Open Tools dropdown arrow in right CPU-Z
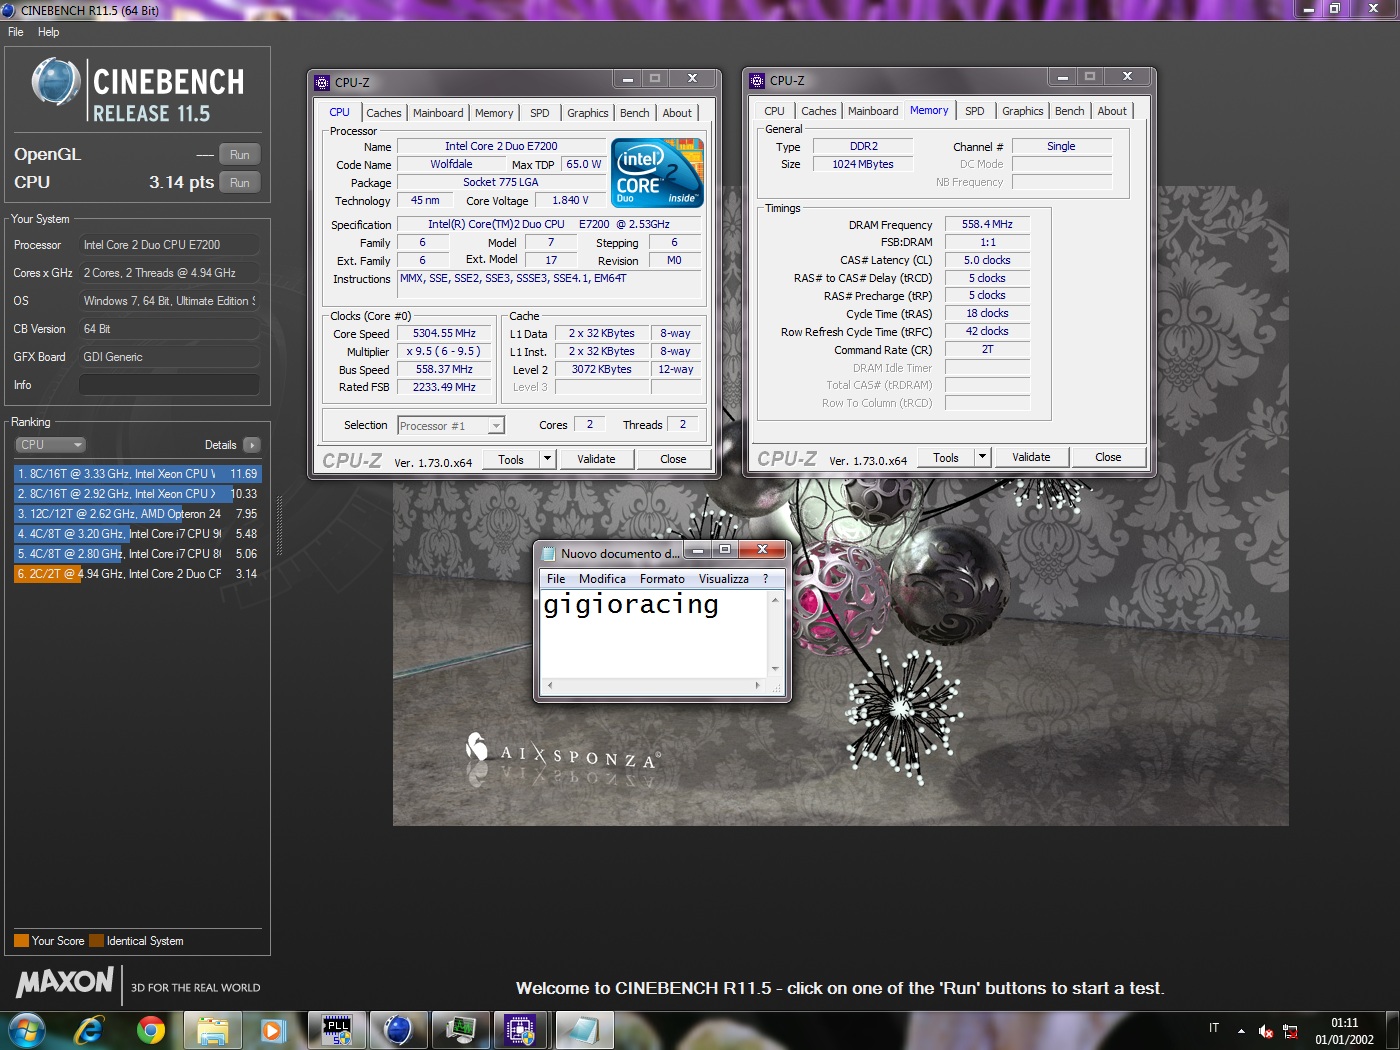The width and height of the screenshot is (1400, 1050). click(982, 457)
